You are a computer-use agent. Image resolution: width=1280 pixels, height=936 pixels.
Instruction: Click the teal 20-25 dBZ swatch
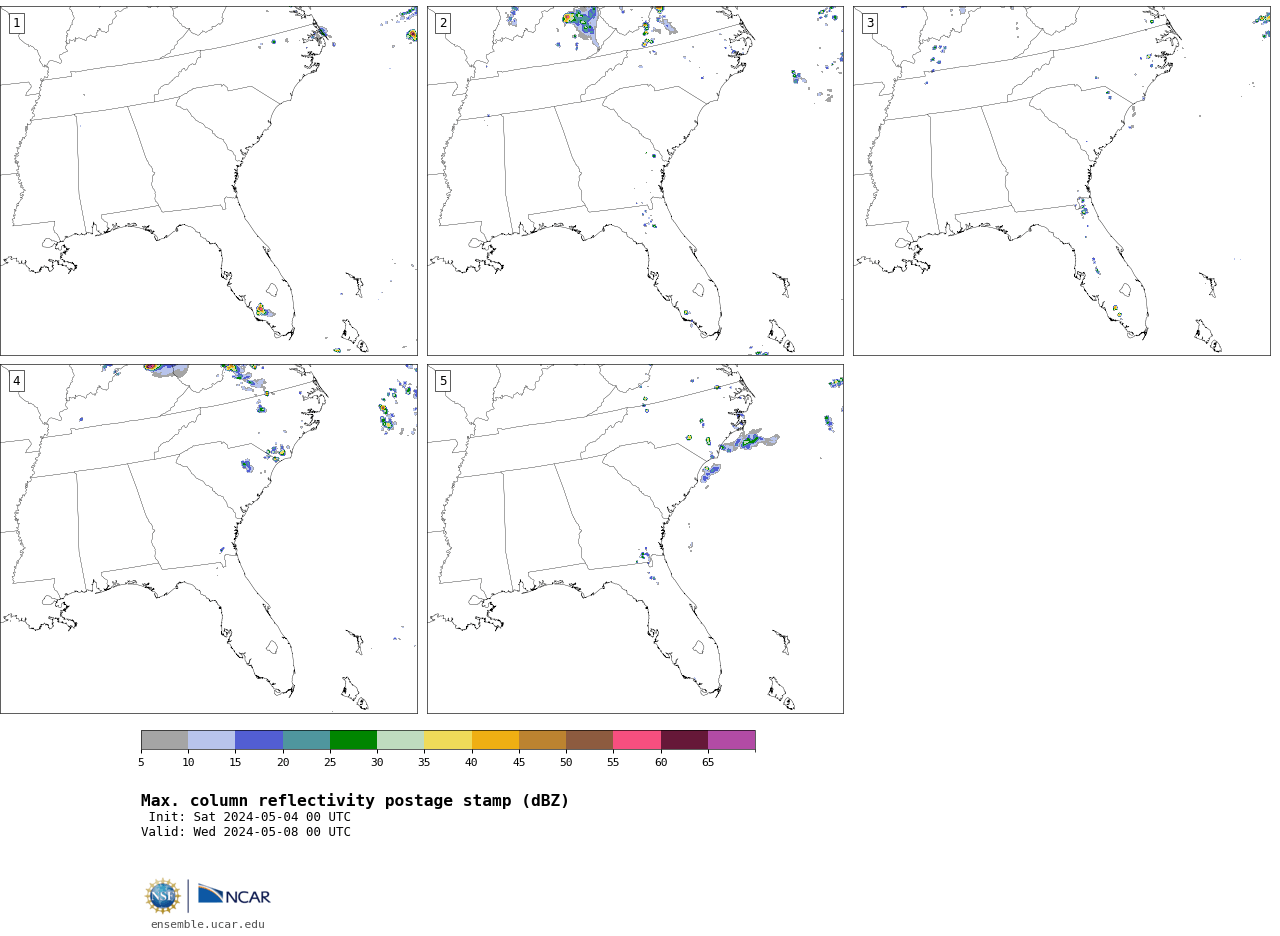306,740
